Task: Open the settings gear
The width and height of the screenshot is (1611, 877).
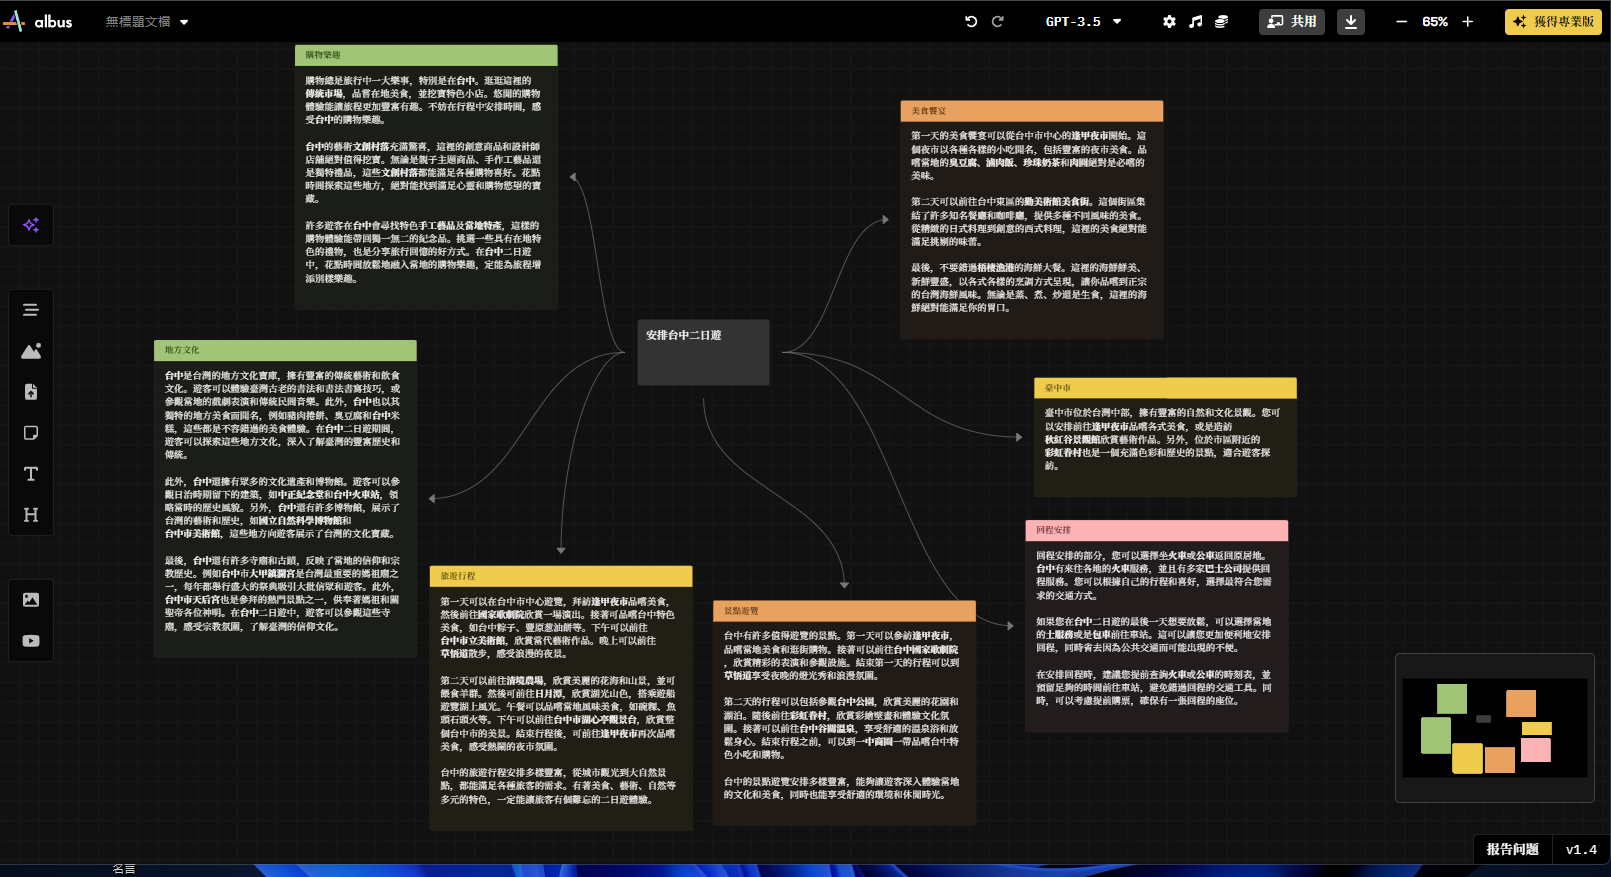Action: (x=1169, y=21)
